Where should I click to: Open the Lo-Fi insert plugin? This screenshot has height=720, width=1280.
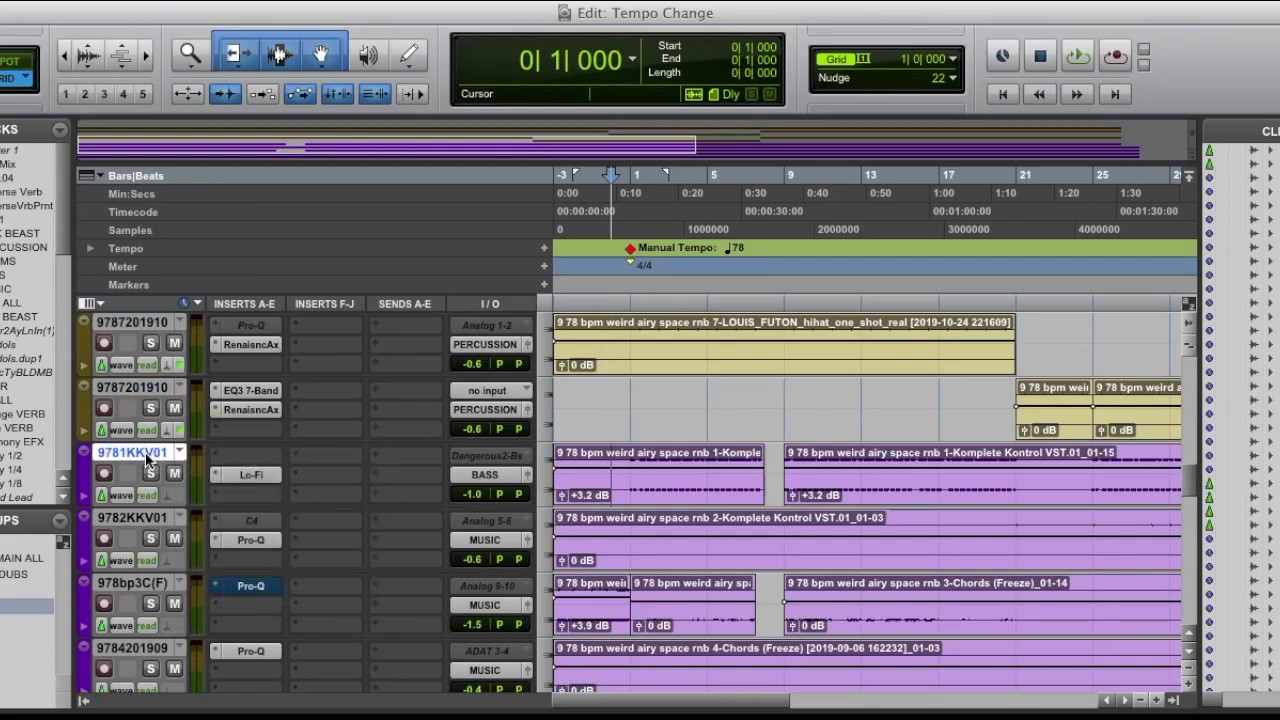pyautogui.click(x=251, y=475)
